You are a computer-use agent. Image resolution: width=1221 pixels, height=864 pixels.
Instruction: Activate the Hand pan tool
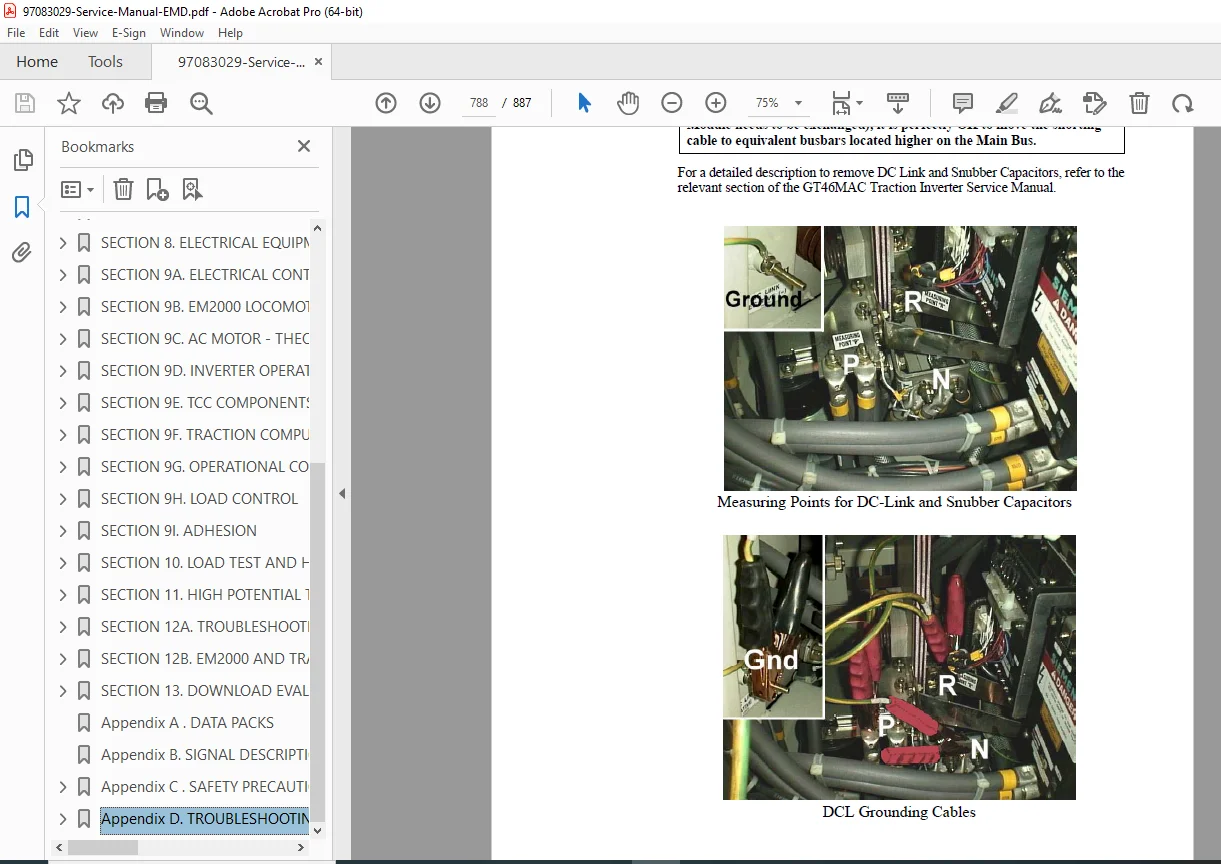(x=627, y=103)
